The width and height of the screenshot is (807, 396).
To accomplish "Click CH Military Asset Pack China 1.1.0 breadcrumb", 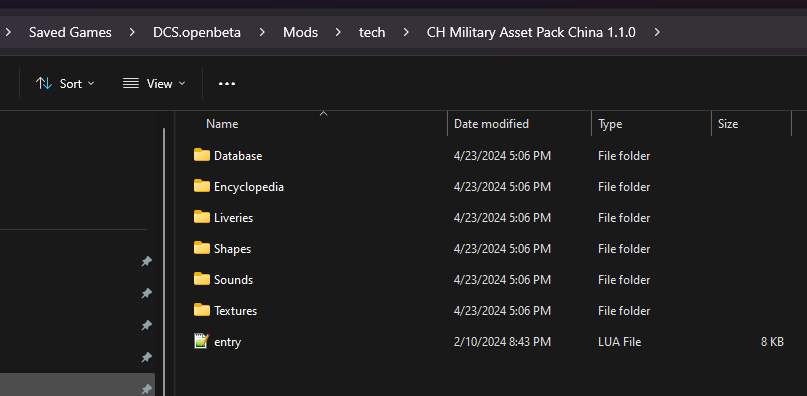I will click(531, 32).
